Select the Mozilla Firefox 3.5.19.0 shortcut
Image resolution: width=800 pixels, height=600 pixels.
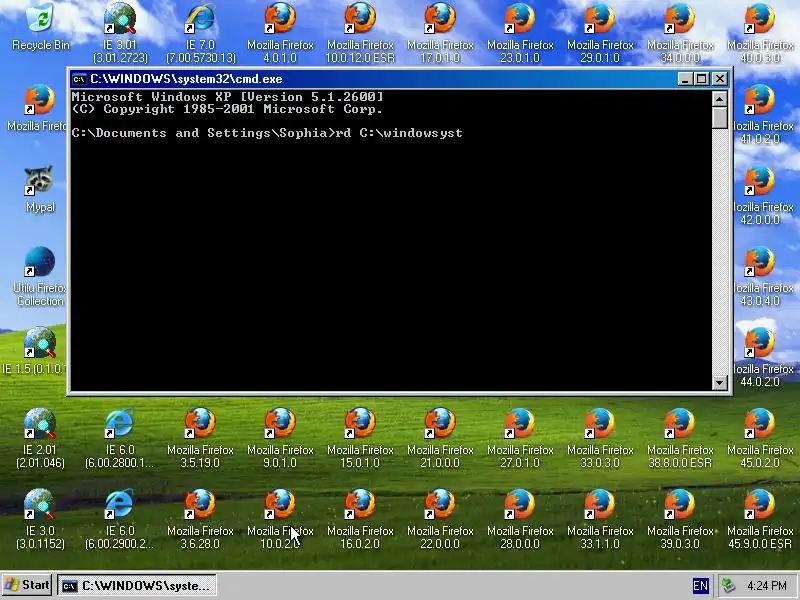200,438
